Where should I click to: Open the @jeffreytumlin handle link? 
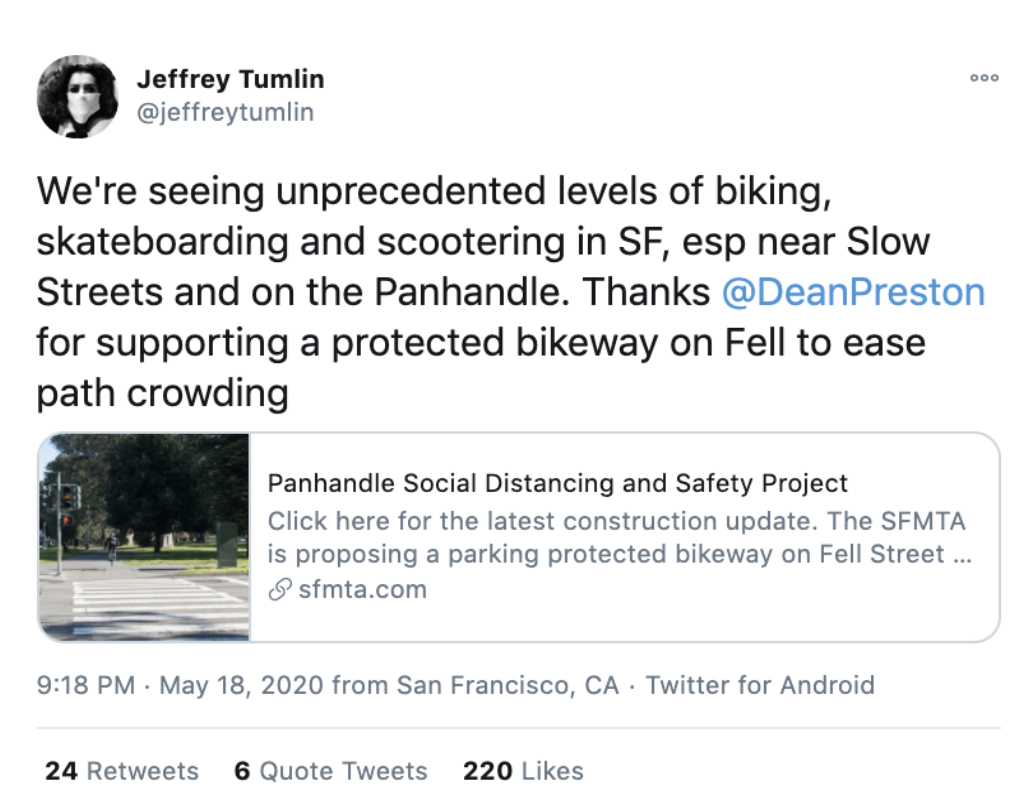(x=225, y=111)
